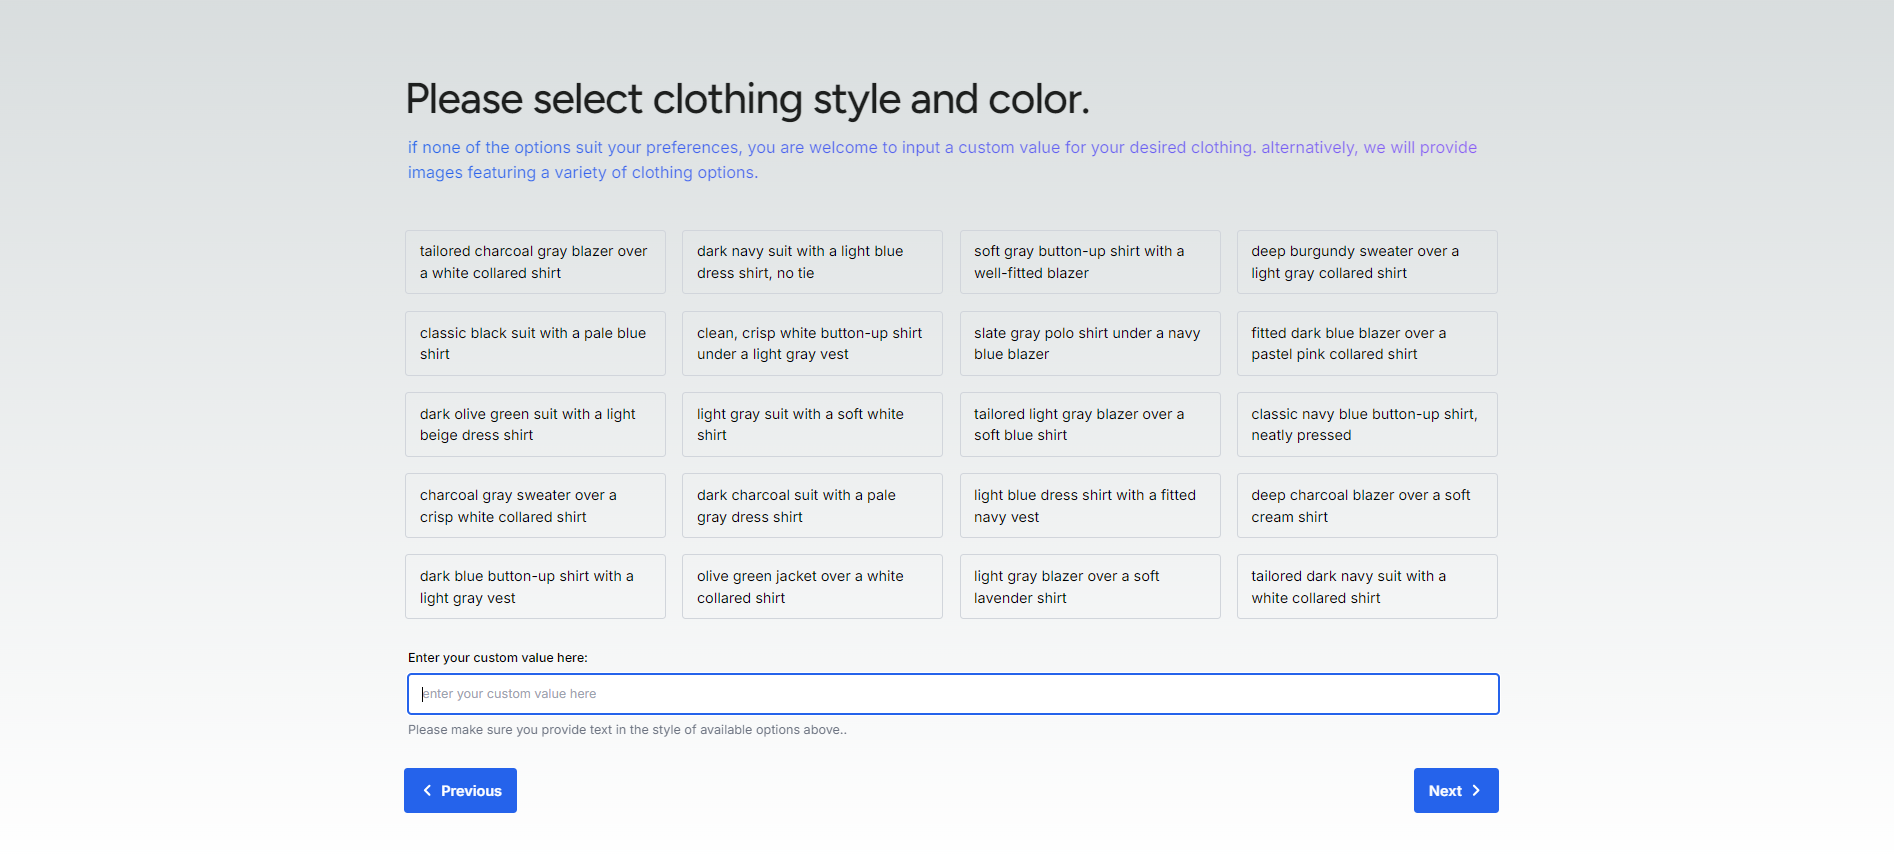The height and width of the screenshot is (854, 1894).
Task: Click the custom value input field
Action: point(952,694)
